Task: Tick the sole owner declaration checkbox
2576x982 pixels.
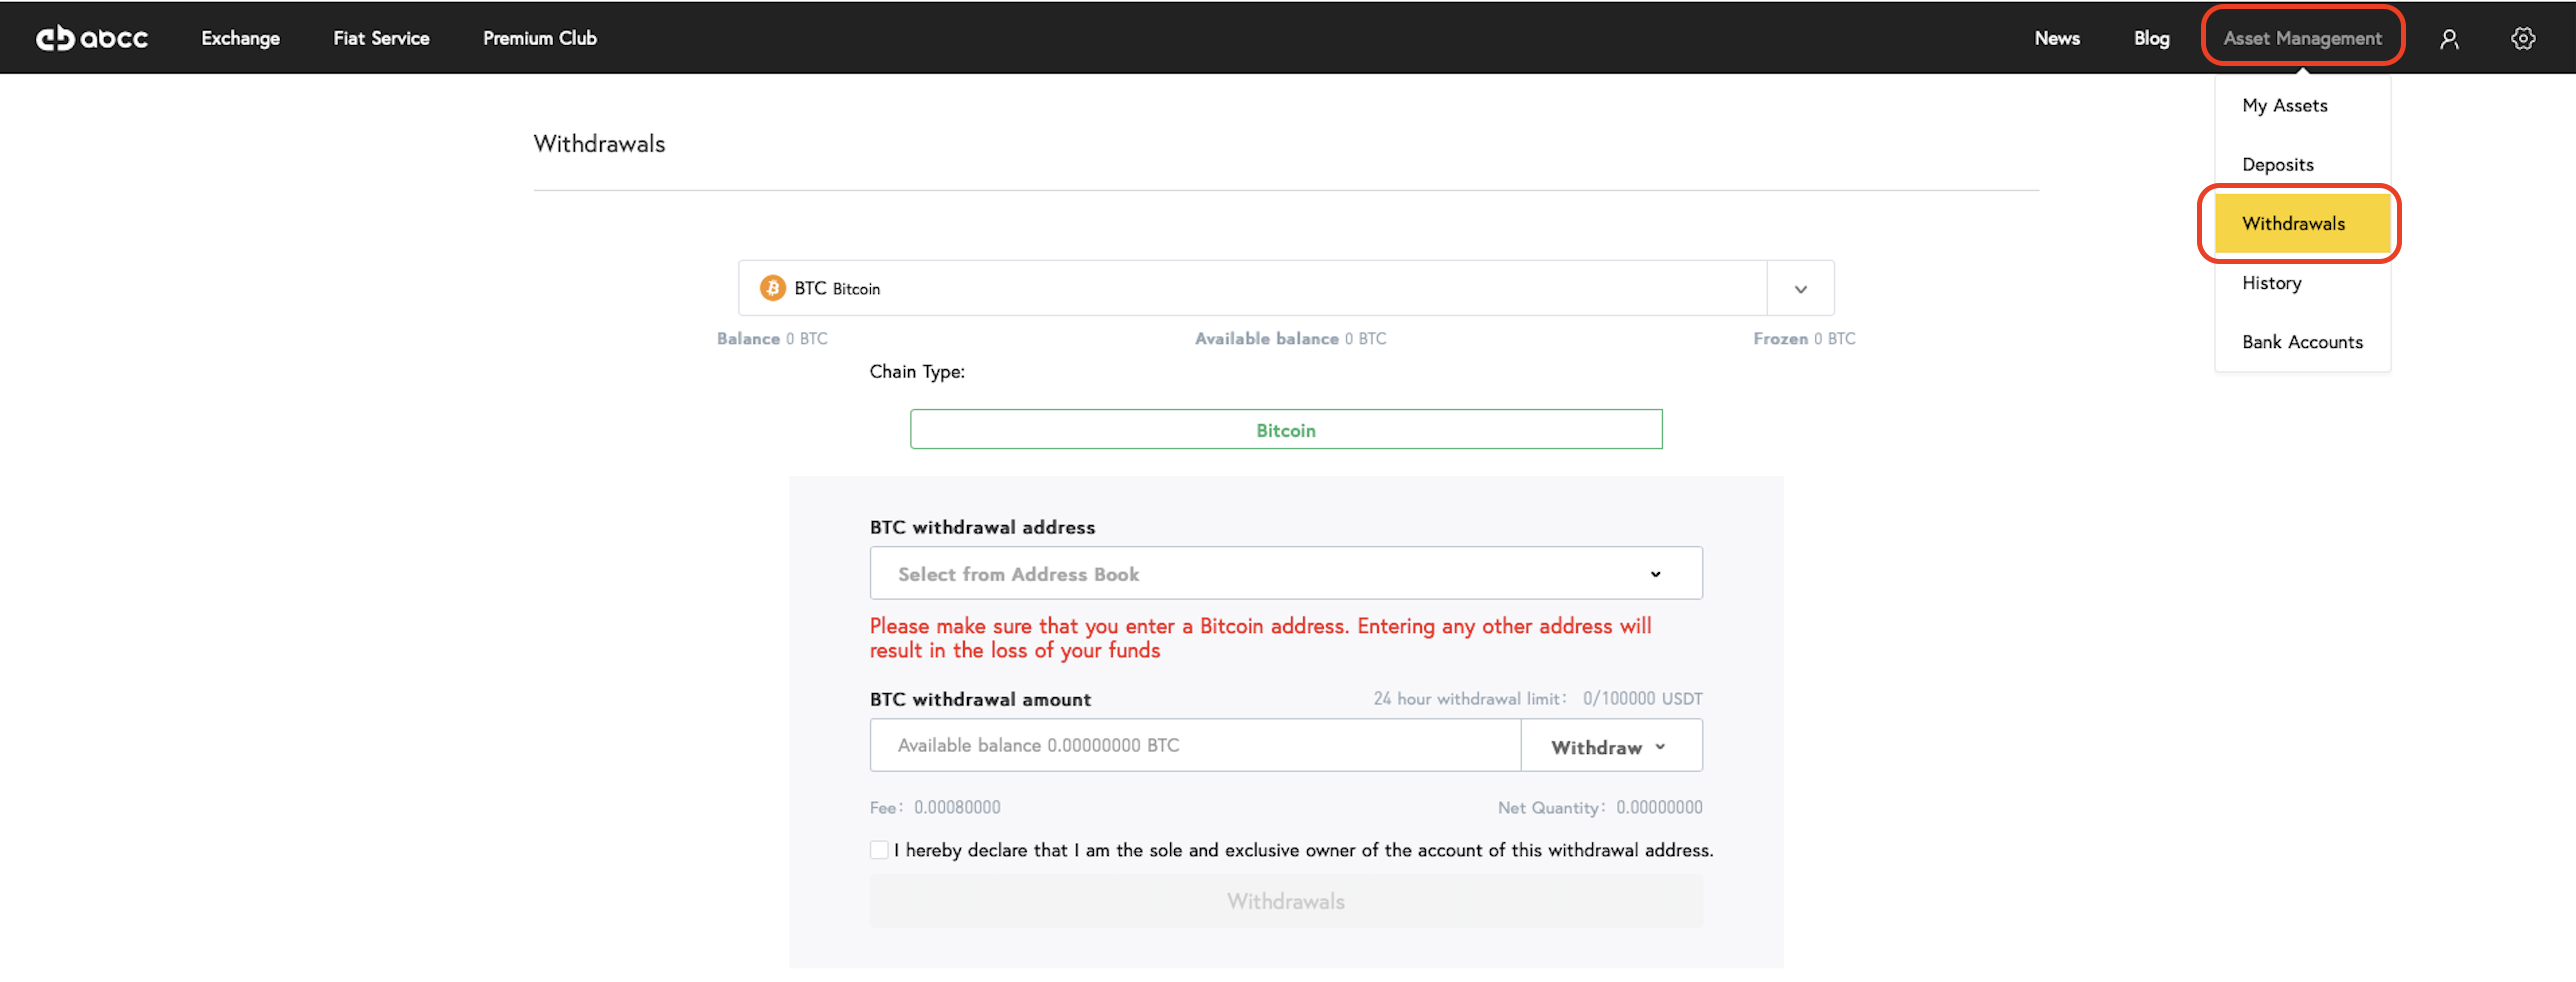Action: pyautogui.click(x=879, y=850)
